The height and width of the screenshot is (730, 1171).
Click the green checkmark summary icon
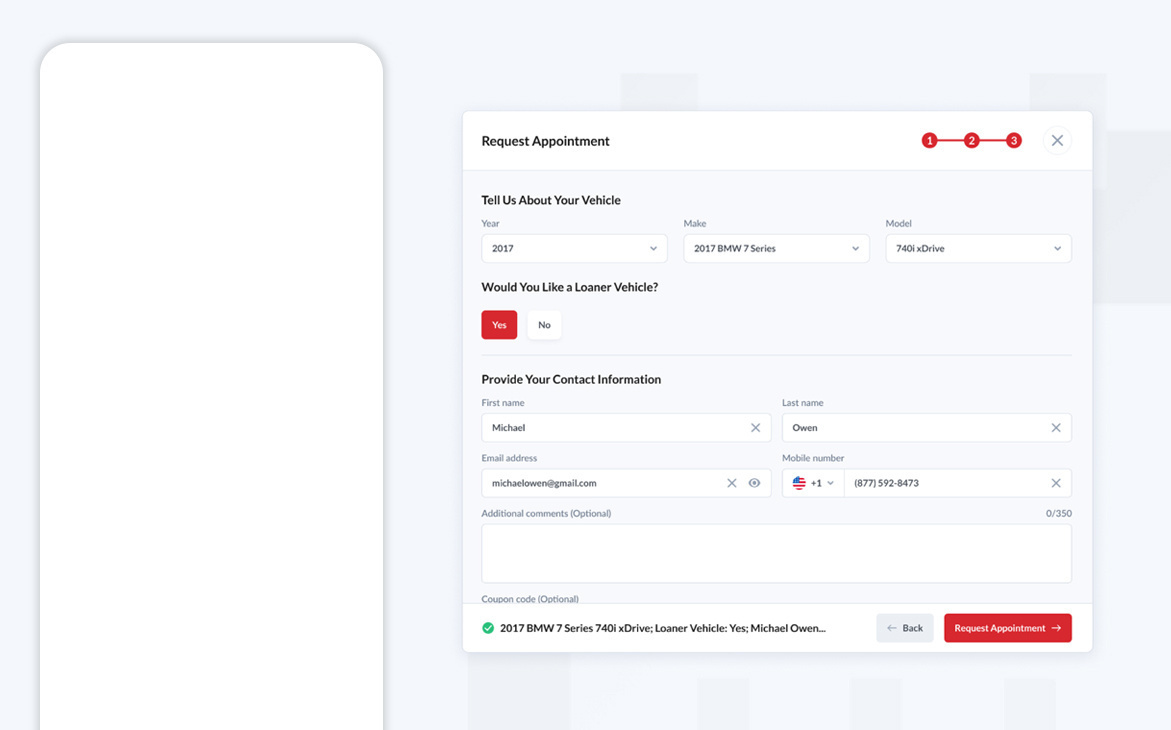coord(488,628)
